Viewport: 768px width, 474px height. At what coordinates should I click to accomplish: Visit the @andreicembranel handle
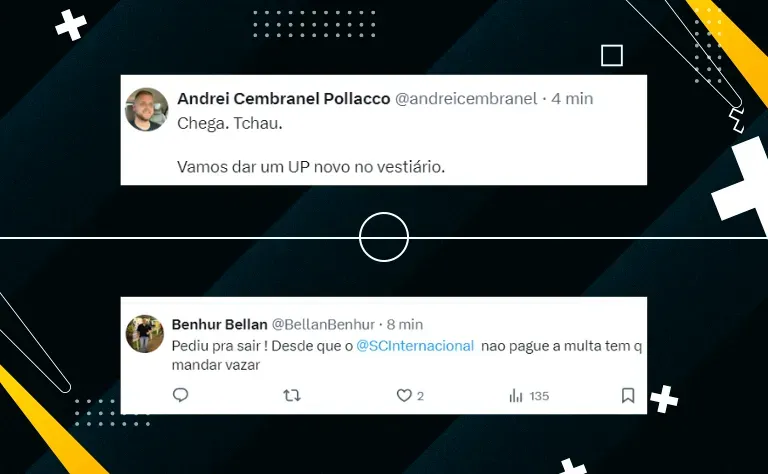[466, 98]
